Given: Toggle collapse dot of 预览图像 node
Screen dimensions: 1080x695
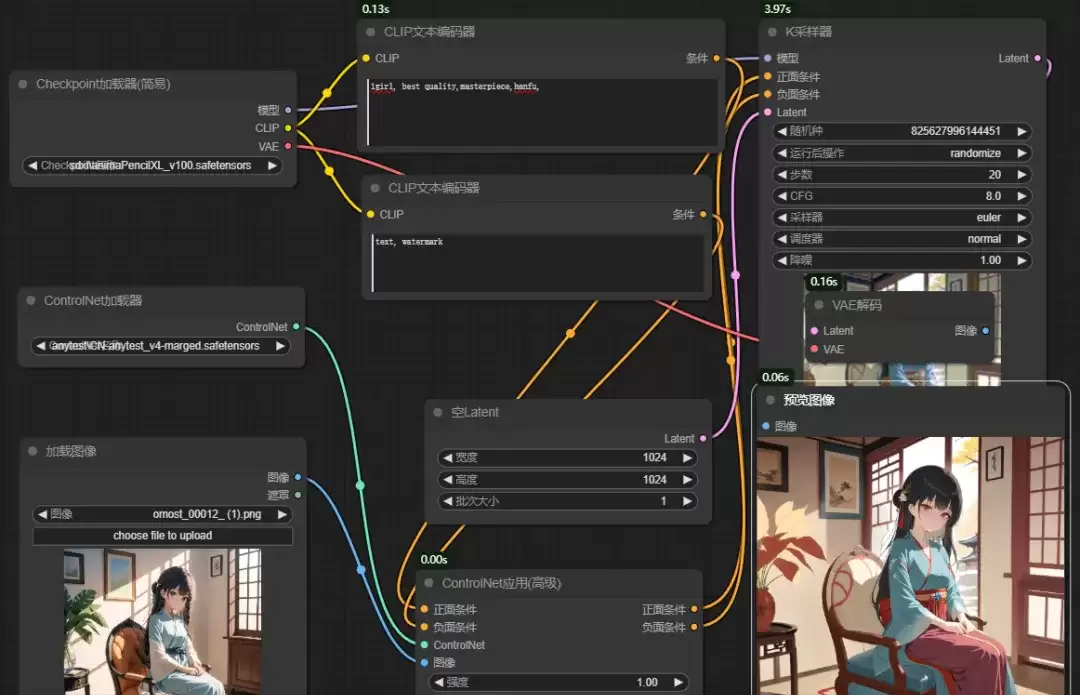Looking at the screenshot, I should (x=770, y=400).
